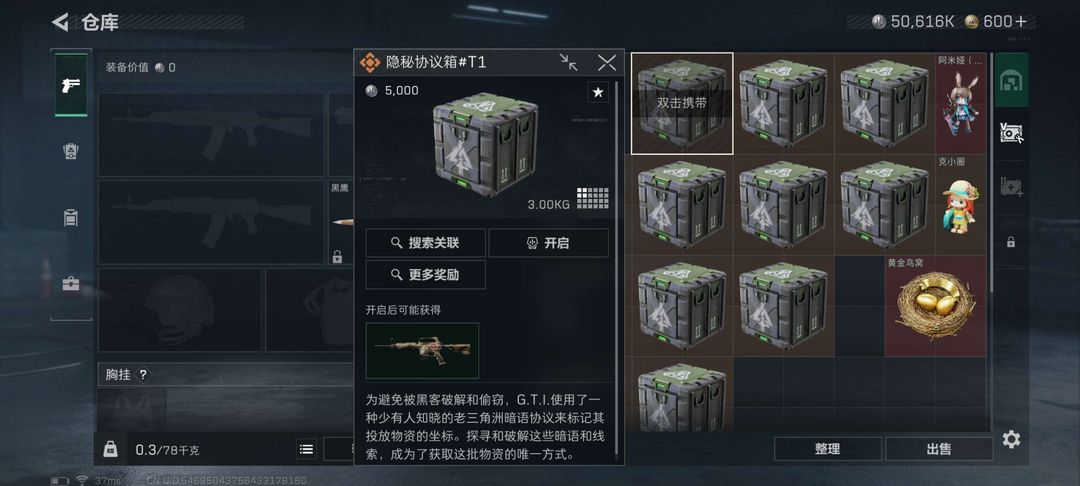The height and width of the screenshot is (486, 1080).
Task: Open the green stash tab in right sidebar
Action: click(x=1012, y=80)
